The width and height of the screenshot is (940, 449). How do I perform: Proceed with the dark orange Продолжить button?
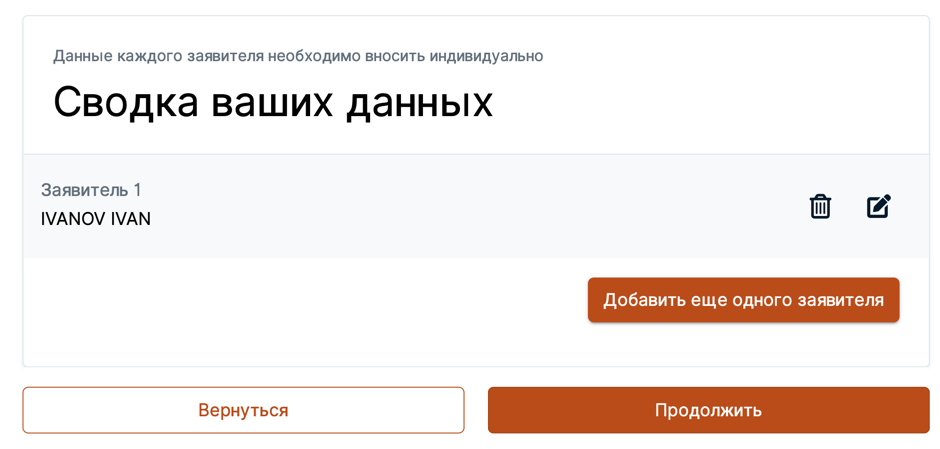(x=708, y=410)
